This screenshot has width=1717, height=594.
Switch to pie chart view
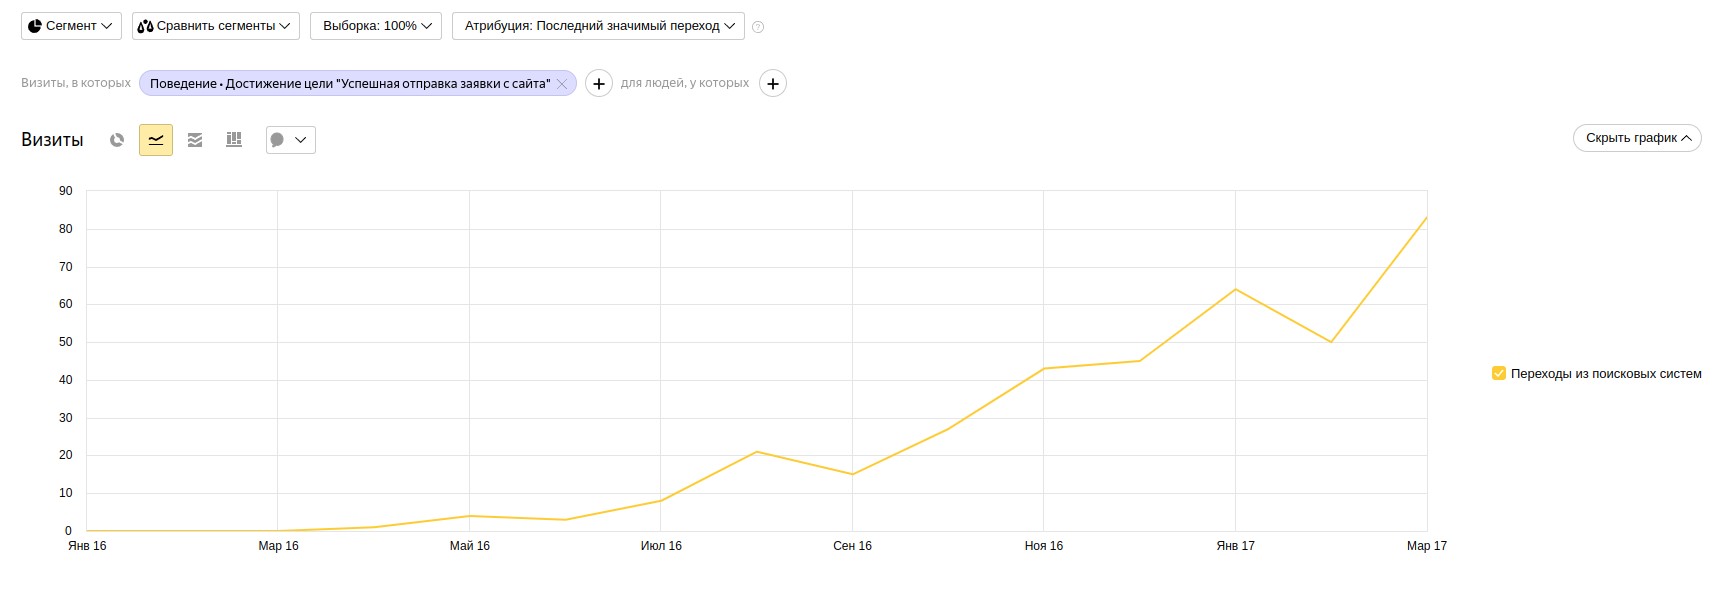pyautogui.click(x=117, y=140)
